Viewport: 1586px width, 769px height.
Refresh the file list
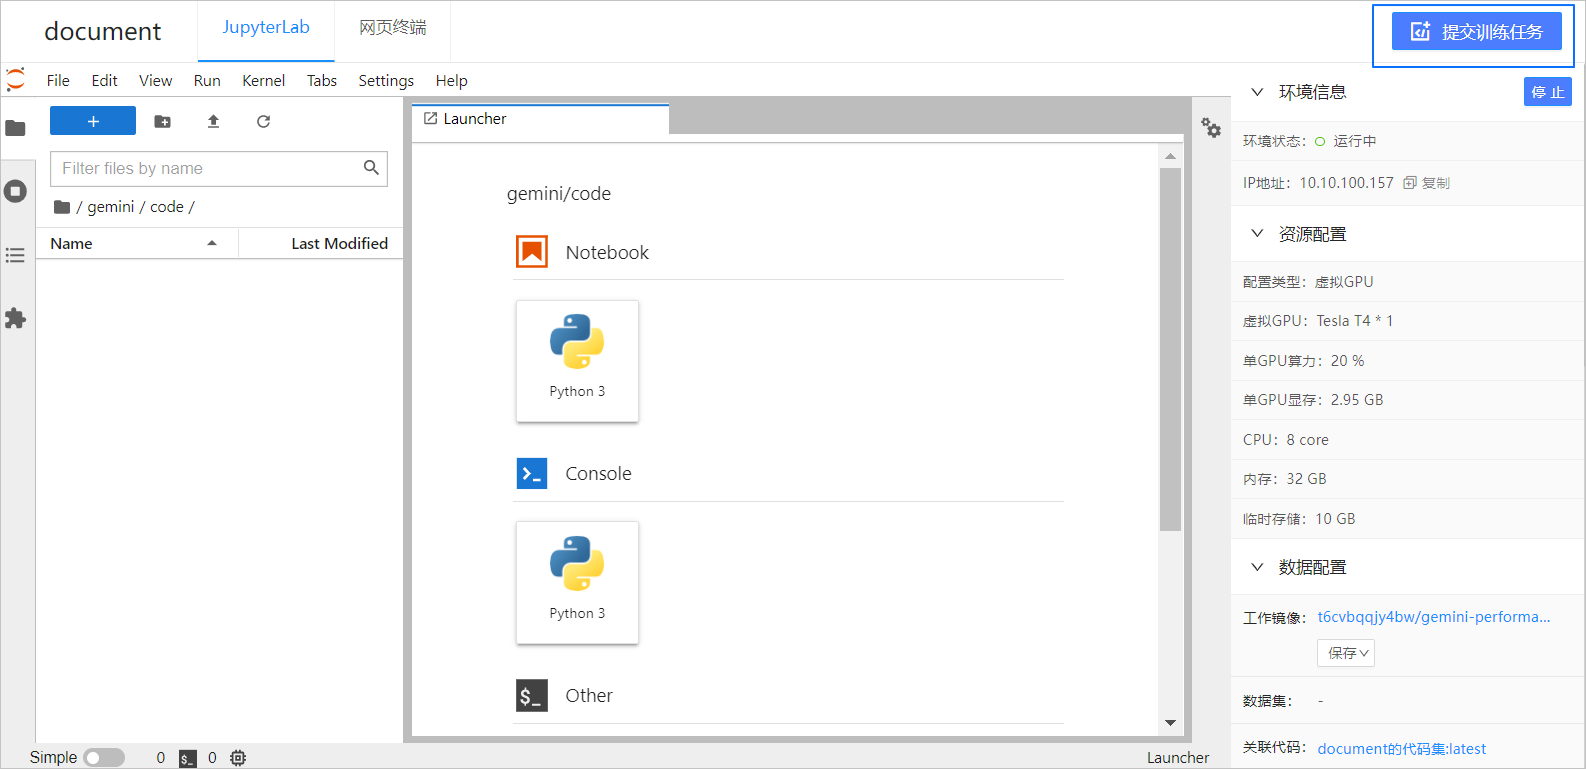click(263, 121)
